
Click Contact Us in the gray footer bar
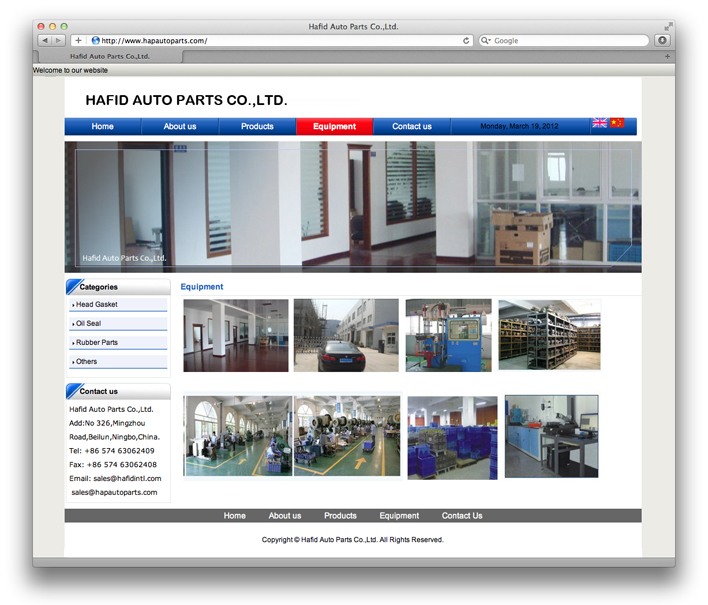[x=462, y=516]
